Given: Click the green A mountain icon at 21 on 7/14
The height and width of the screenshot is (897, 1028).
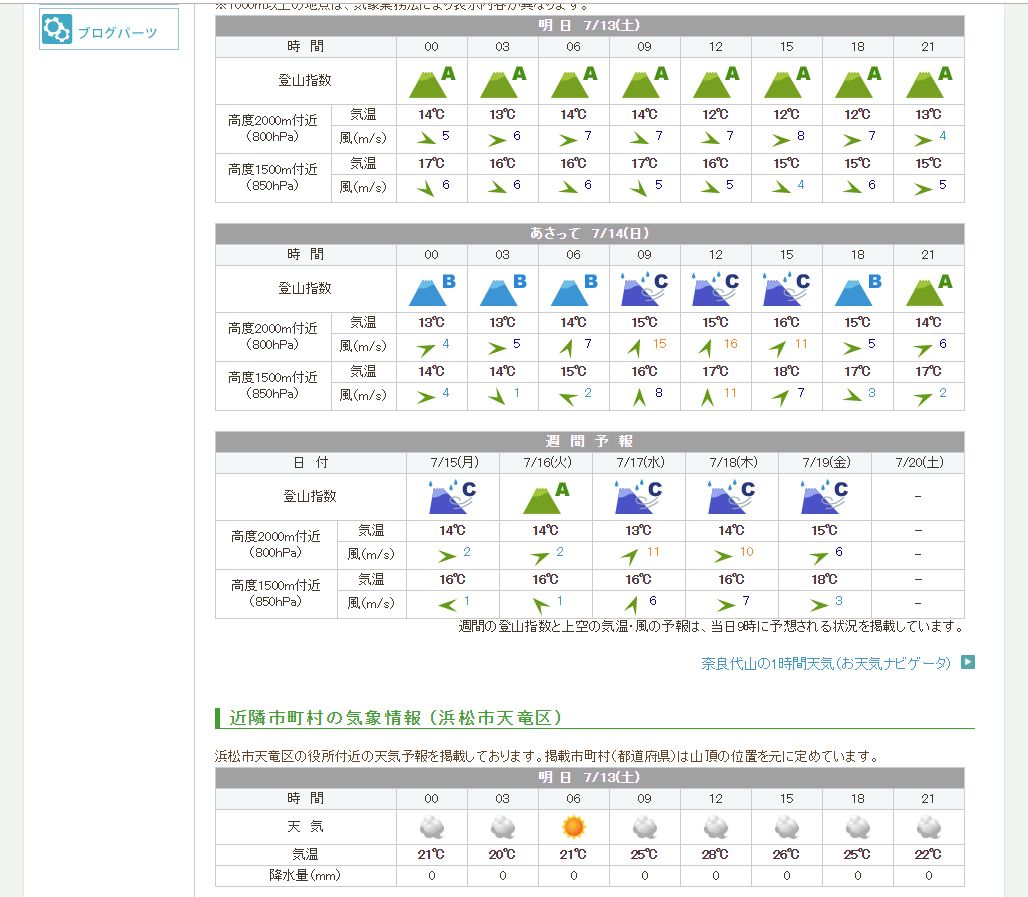Looking at the screenshot, I should tap(928, 288).
